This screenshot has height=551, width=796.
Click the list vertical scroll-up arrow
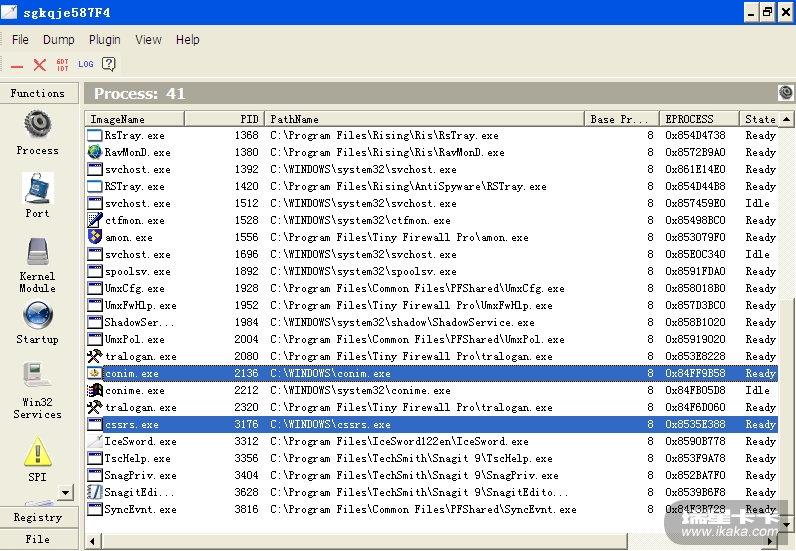(x=786, y=119)
